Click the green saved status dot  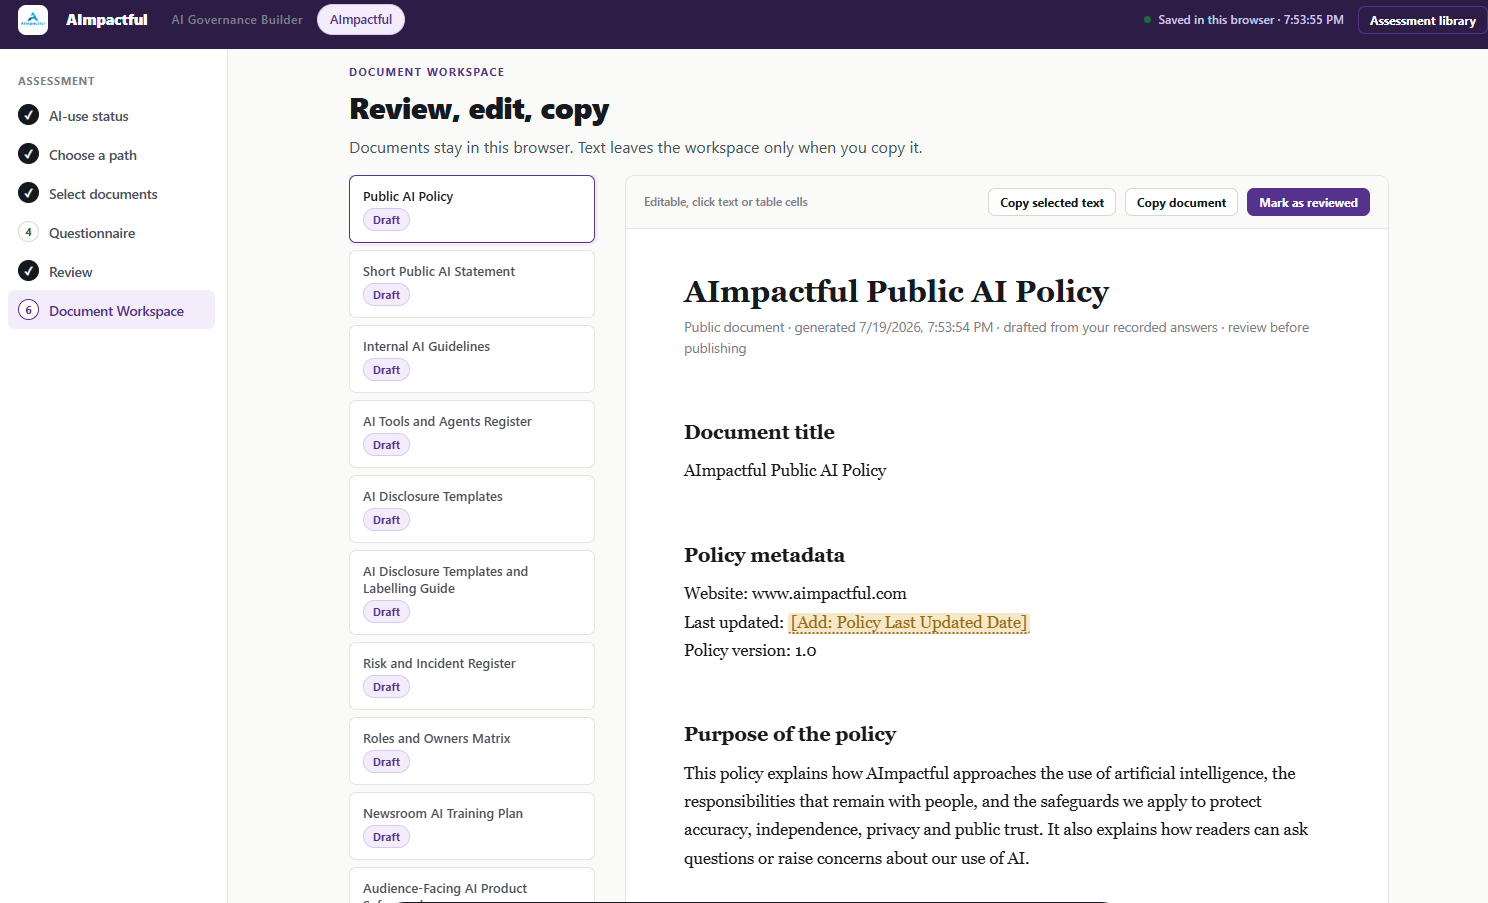tap(1147, 20)
